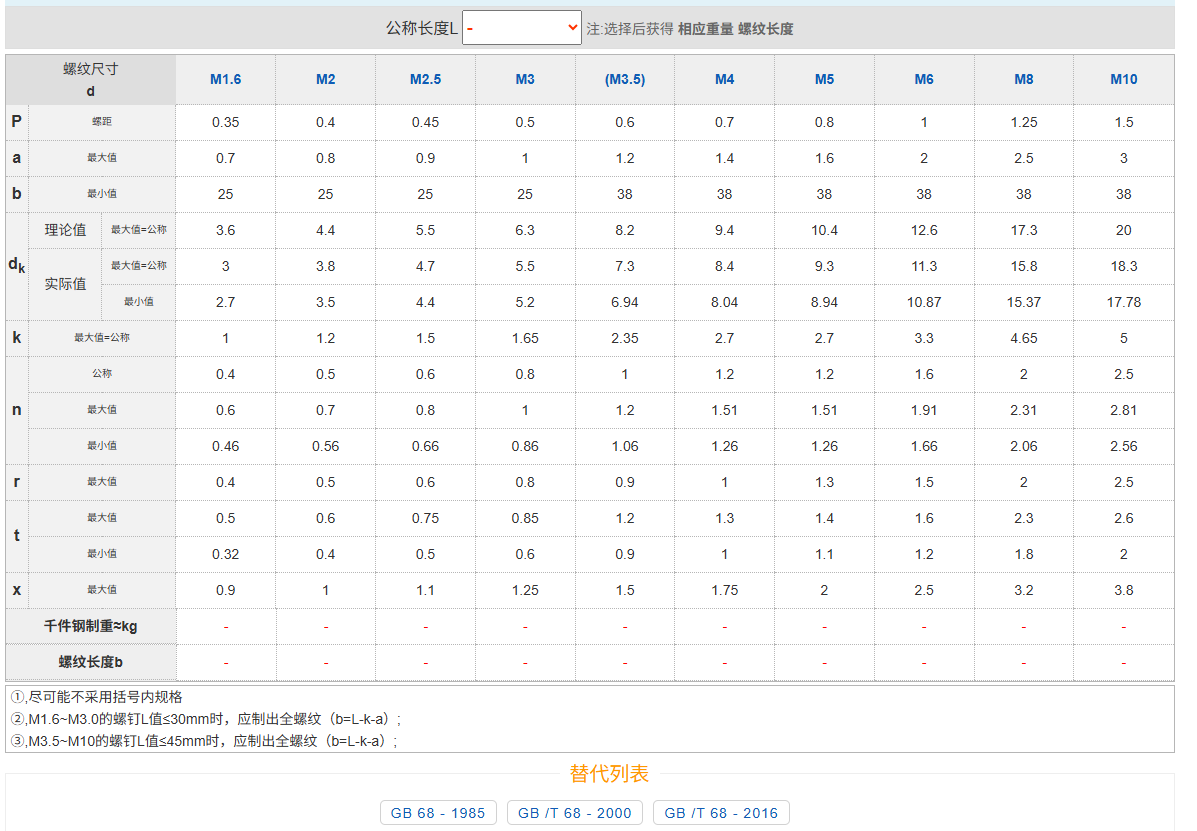Open the GB /T 68 - 2000 standard
The width and height of the screenshot is (1197, 831).
click(x=575, y=813)
